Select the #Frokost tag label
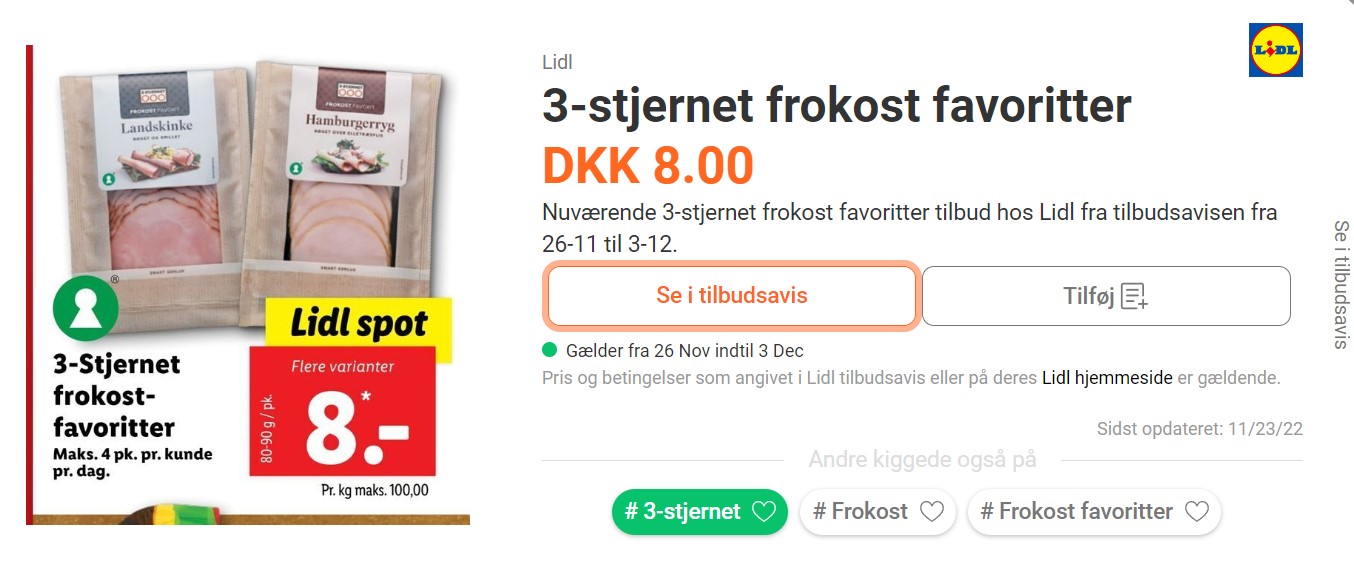Screen dimensions: 1354x564 coord(860,512)
